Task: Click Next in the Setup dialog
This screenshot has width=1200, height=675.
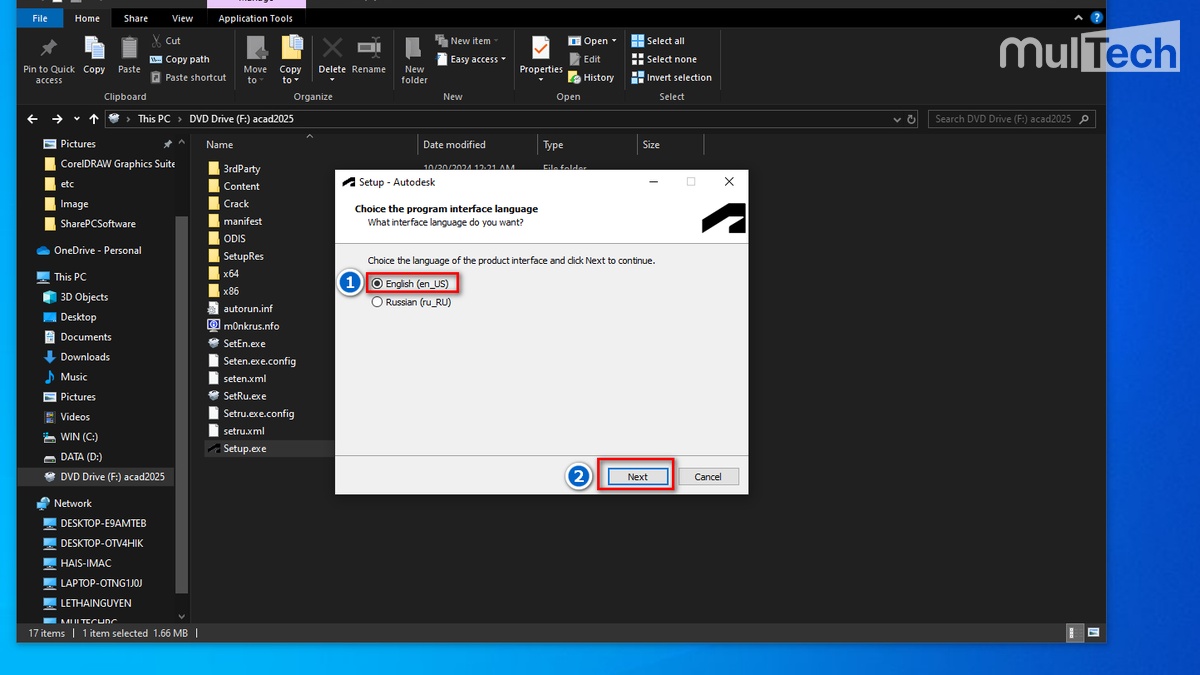Action: point(637,477)
